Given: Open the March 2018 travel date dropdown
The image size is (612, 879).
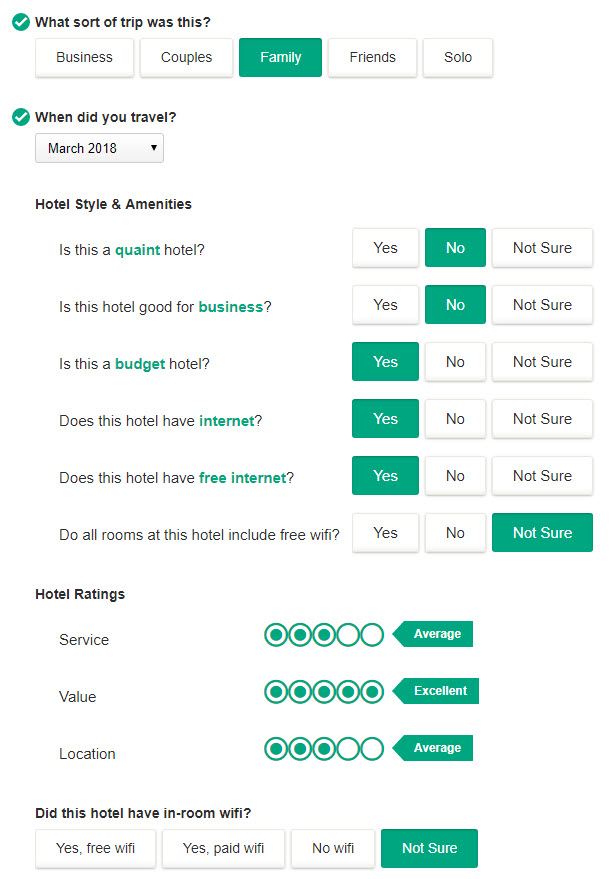Looking at the screenshot, I should 99,148.
